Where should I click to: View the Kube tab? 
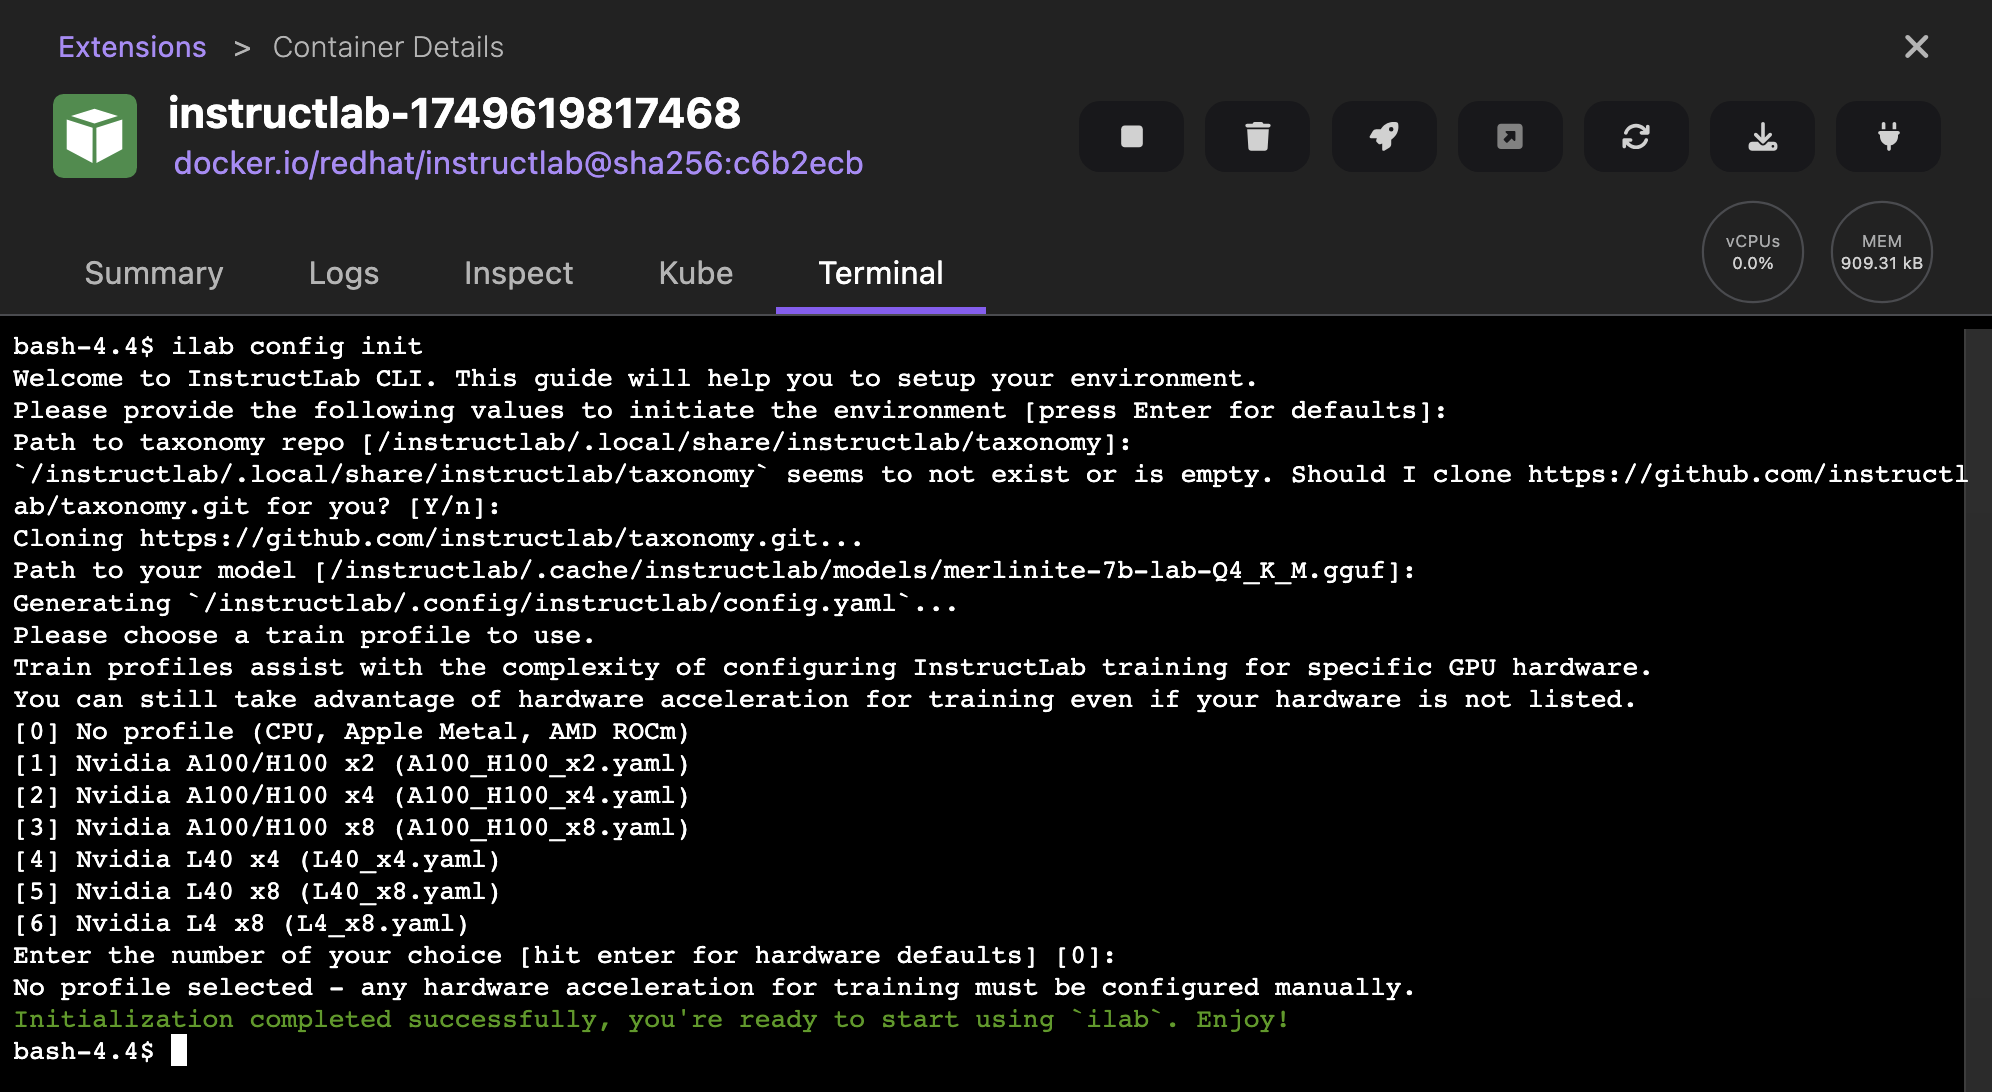696,273
